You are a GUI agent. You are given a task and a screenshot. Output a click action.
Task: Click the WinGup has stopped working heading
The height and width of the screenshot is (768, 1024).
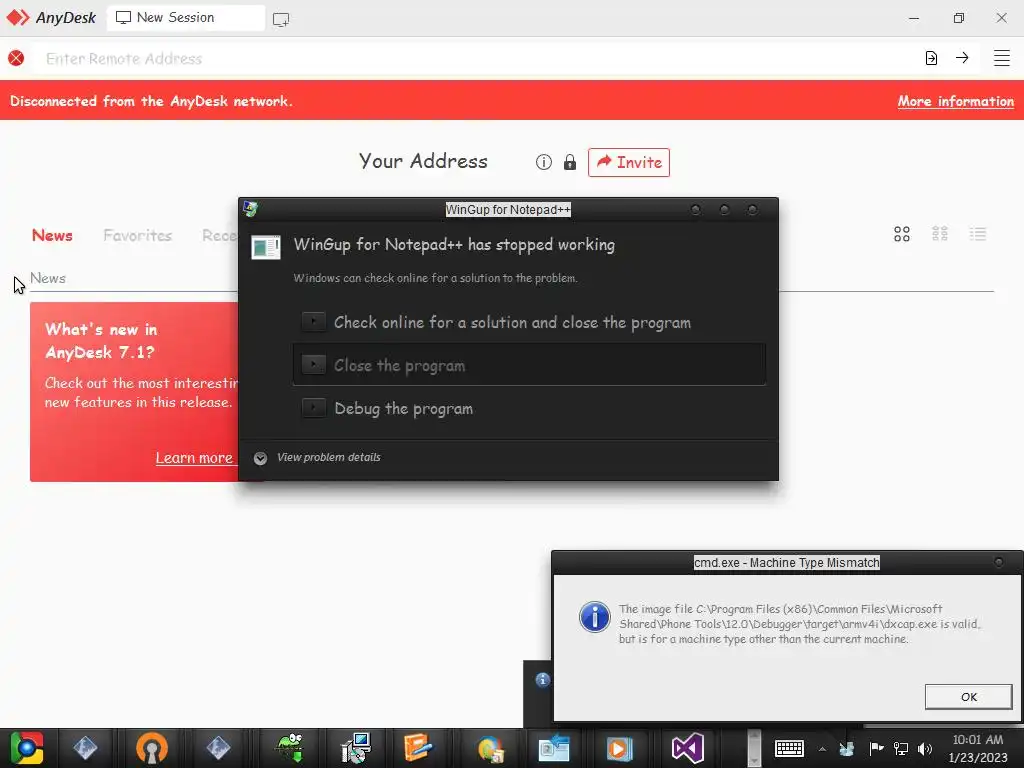coord(454,244)
